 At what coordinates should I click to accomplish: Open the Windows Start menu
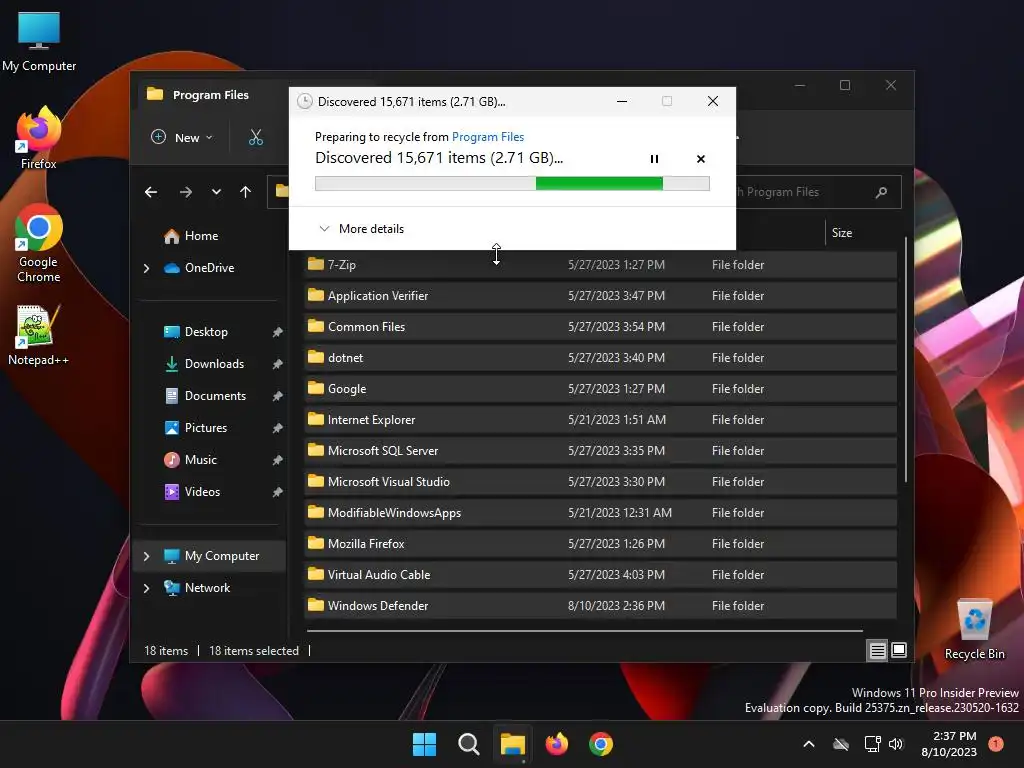[x=424, y=744]
